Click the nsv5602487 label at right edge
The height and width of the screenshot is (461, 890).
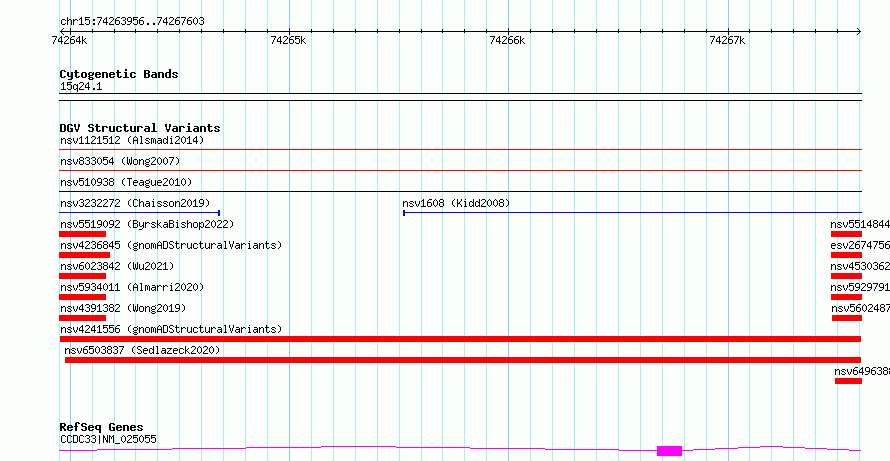click(860, 308)
